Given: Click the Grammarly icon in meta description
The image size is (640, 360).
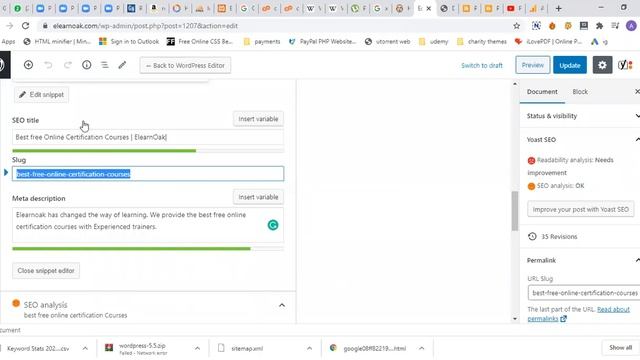Looking at the screenshot, I should point(273,225).
